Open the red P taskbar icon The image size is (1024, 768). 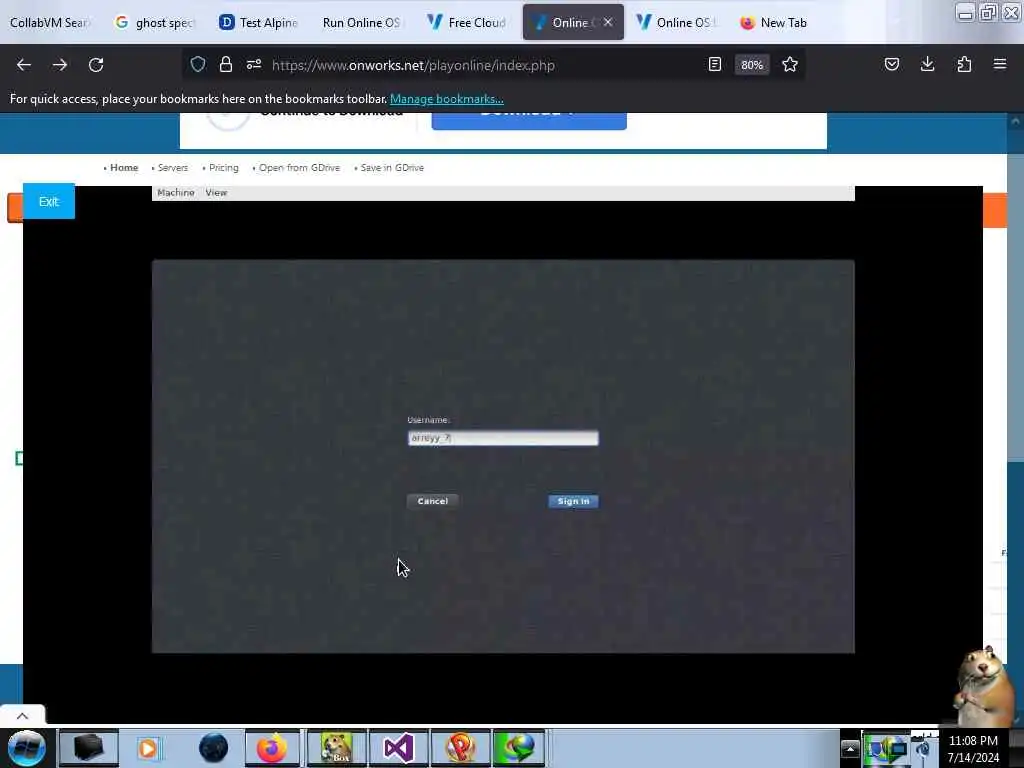pos(460,748)
